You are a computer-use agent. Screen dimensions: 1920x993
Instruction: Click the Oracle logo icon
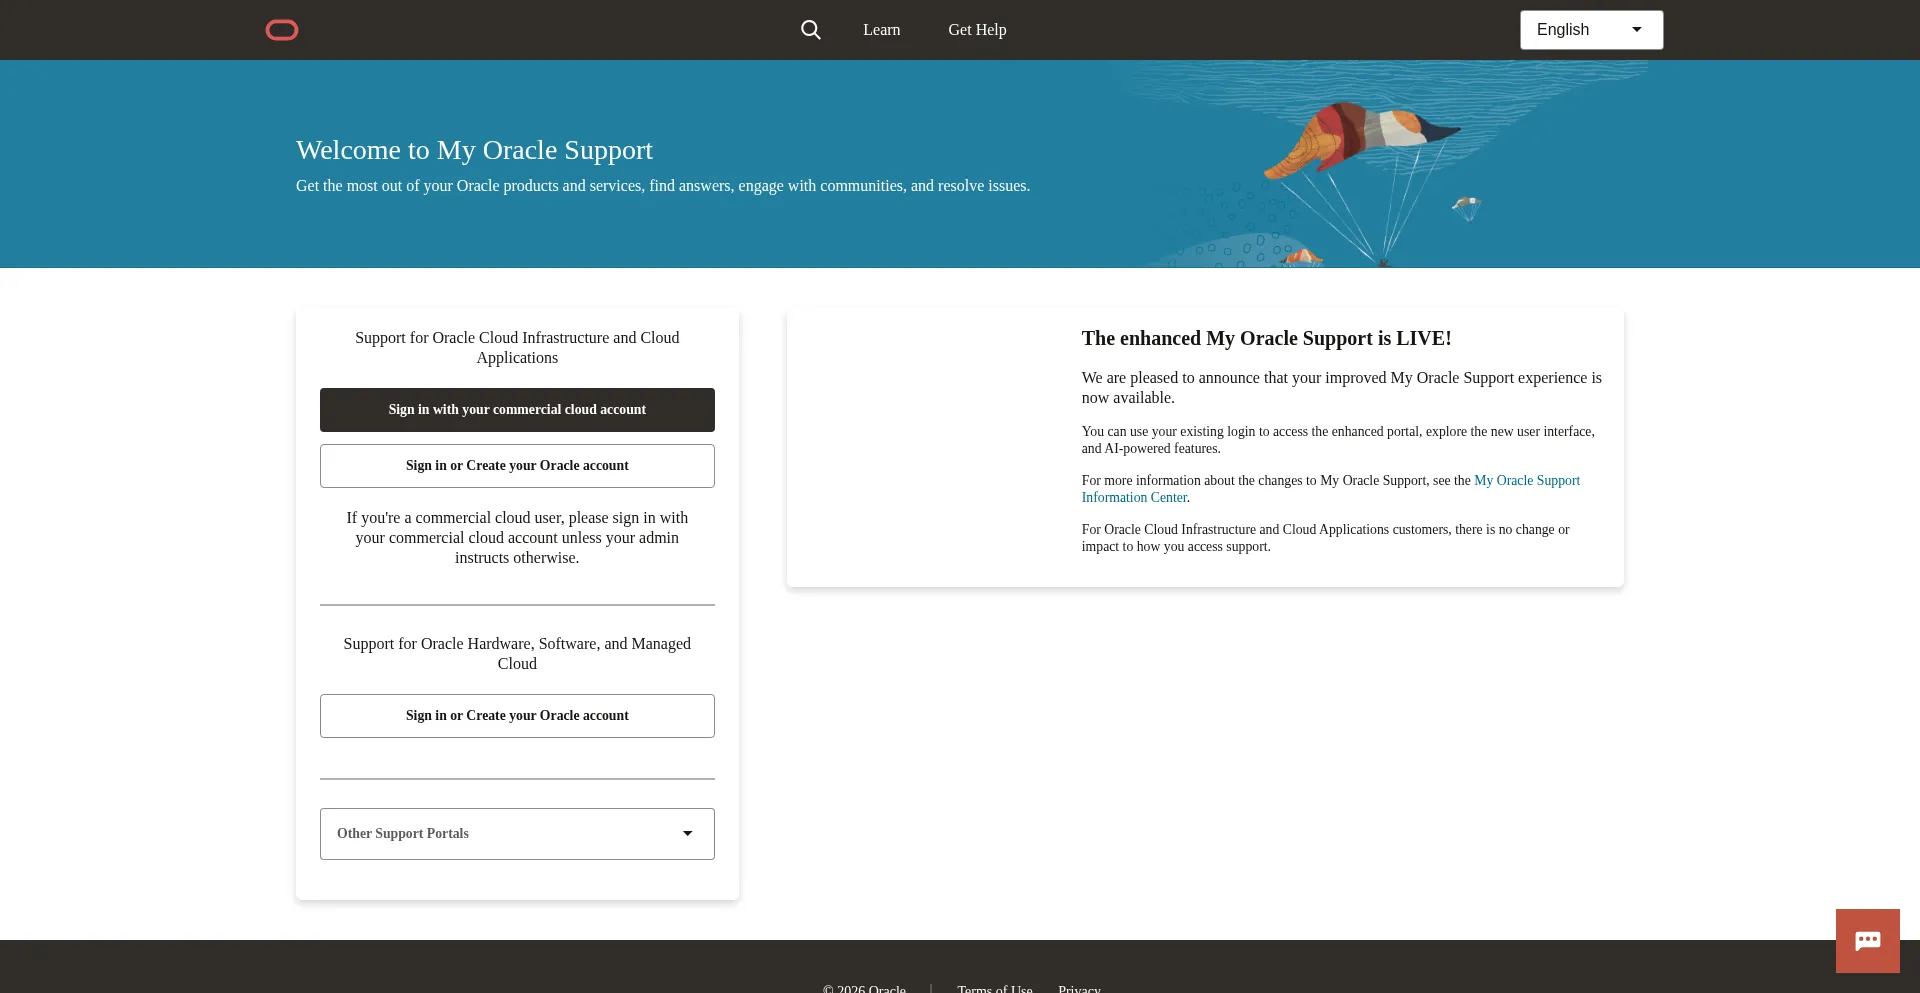[x=282, y=30]
